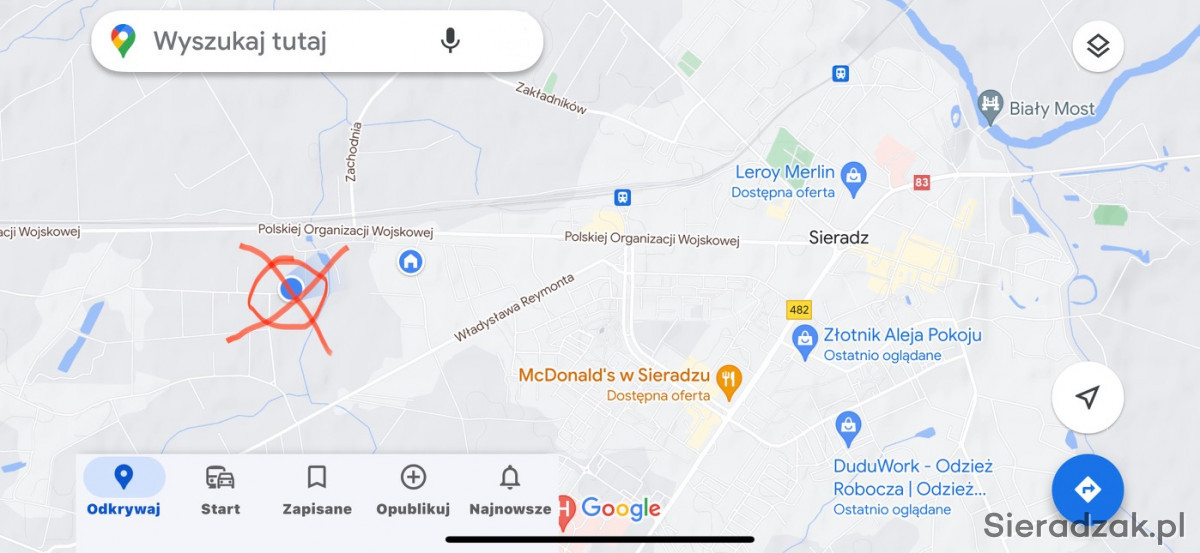Image resolution: width=1200 pixels, height=553 pixels.
Task: Open the Zapisane saved places tab
Action: pos(317,490)
